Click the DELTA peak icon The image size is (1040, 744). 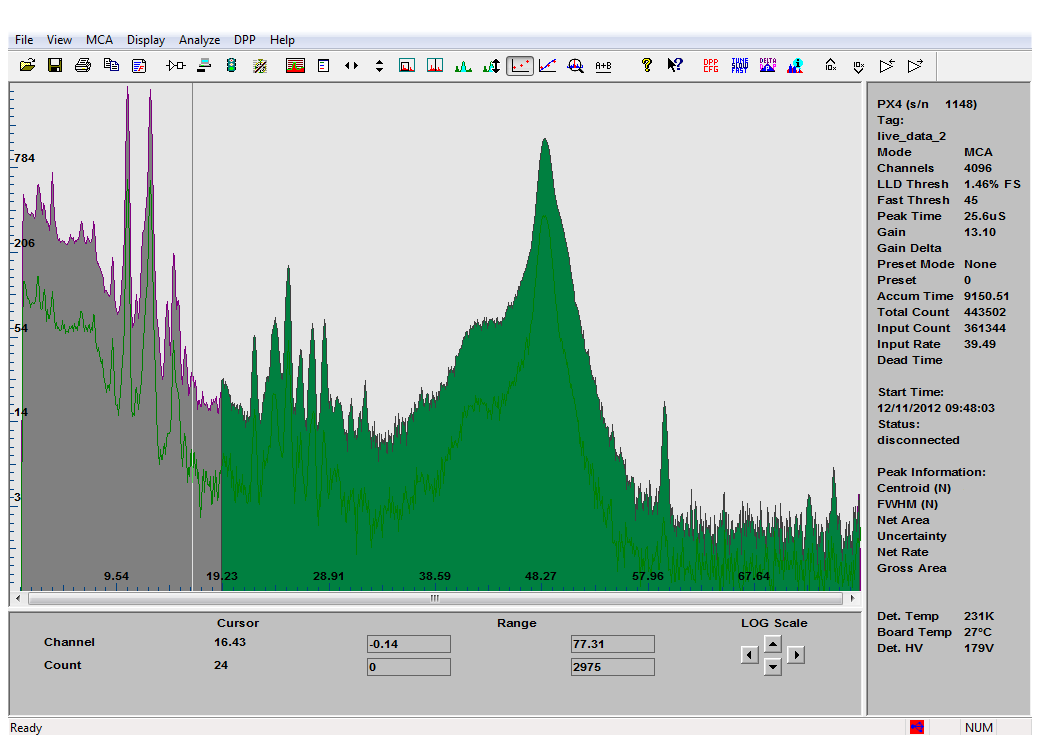(x=767, y=65)
